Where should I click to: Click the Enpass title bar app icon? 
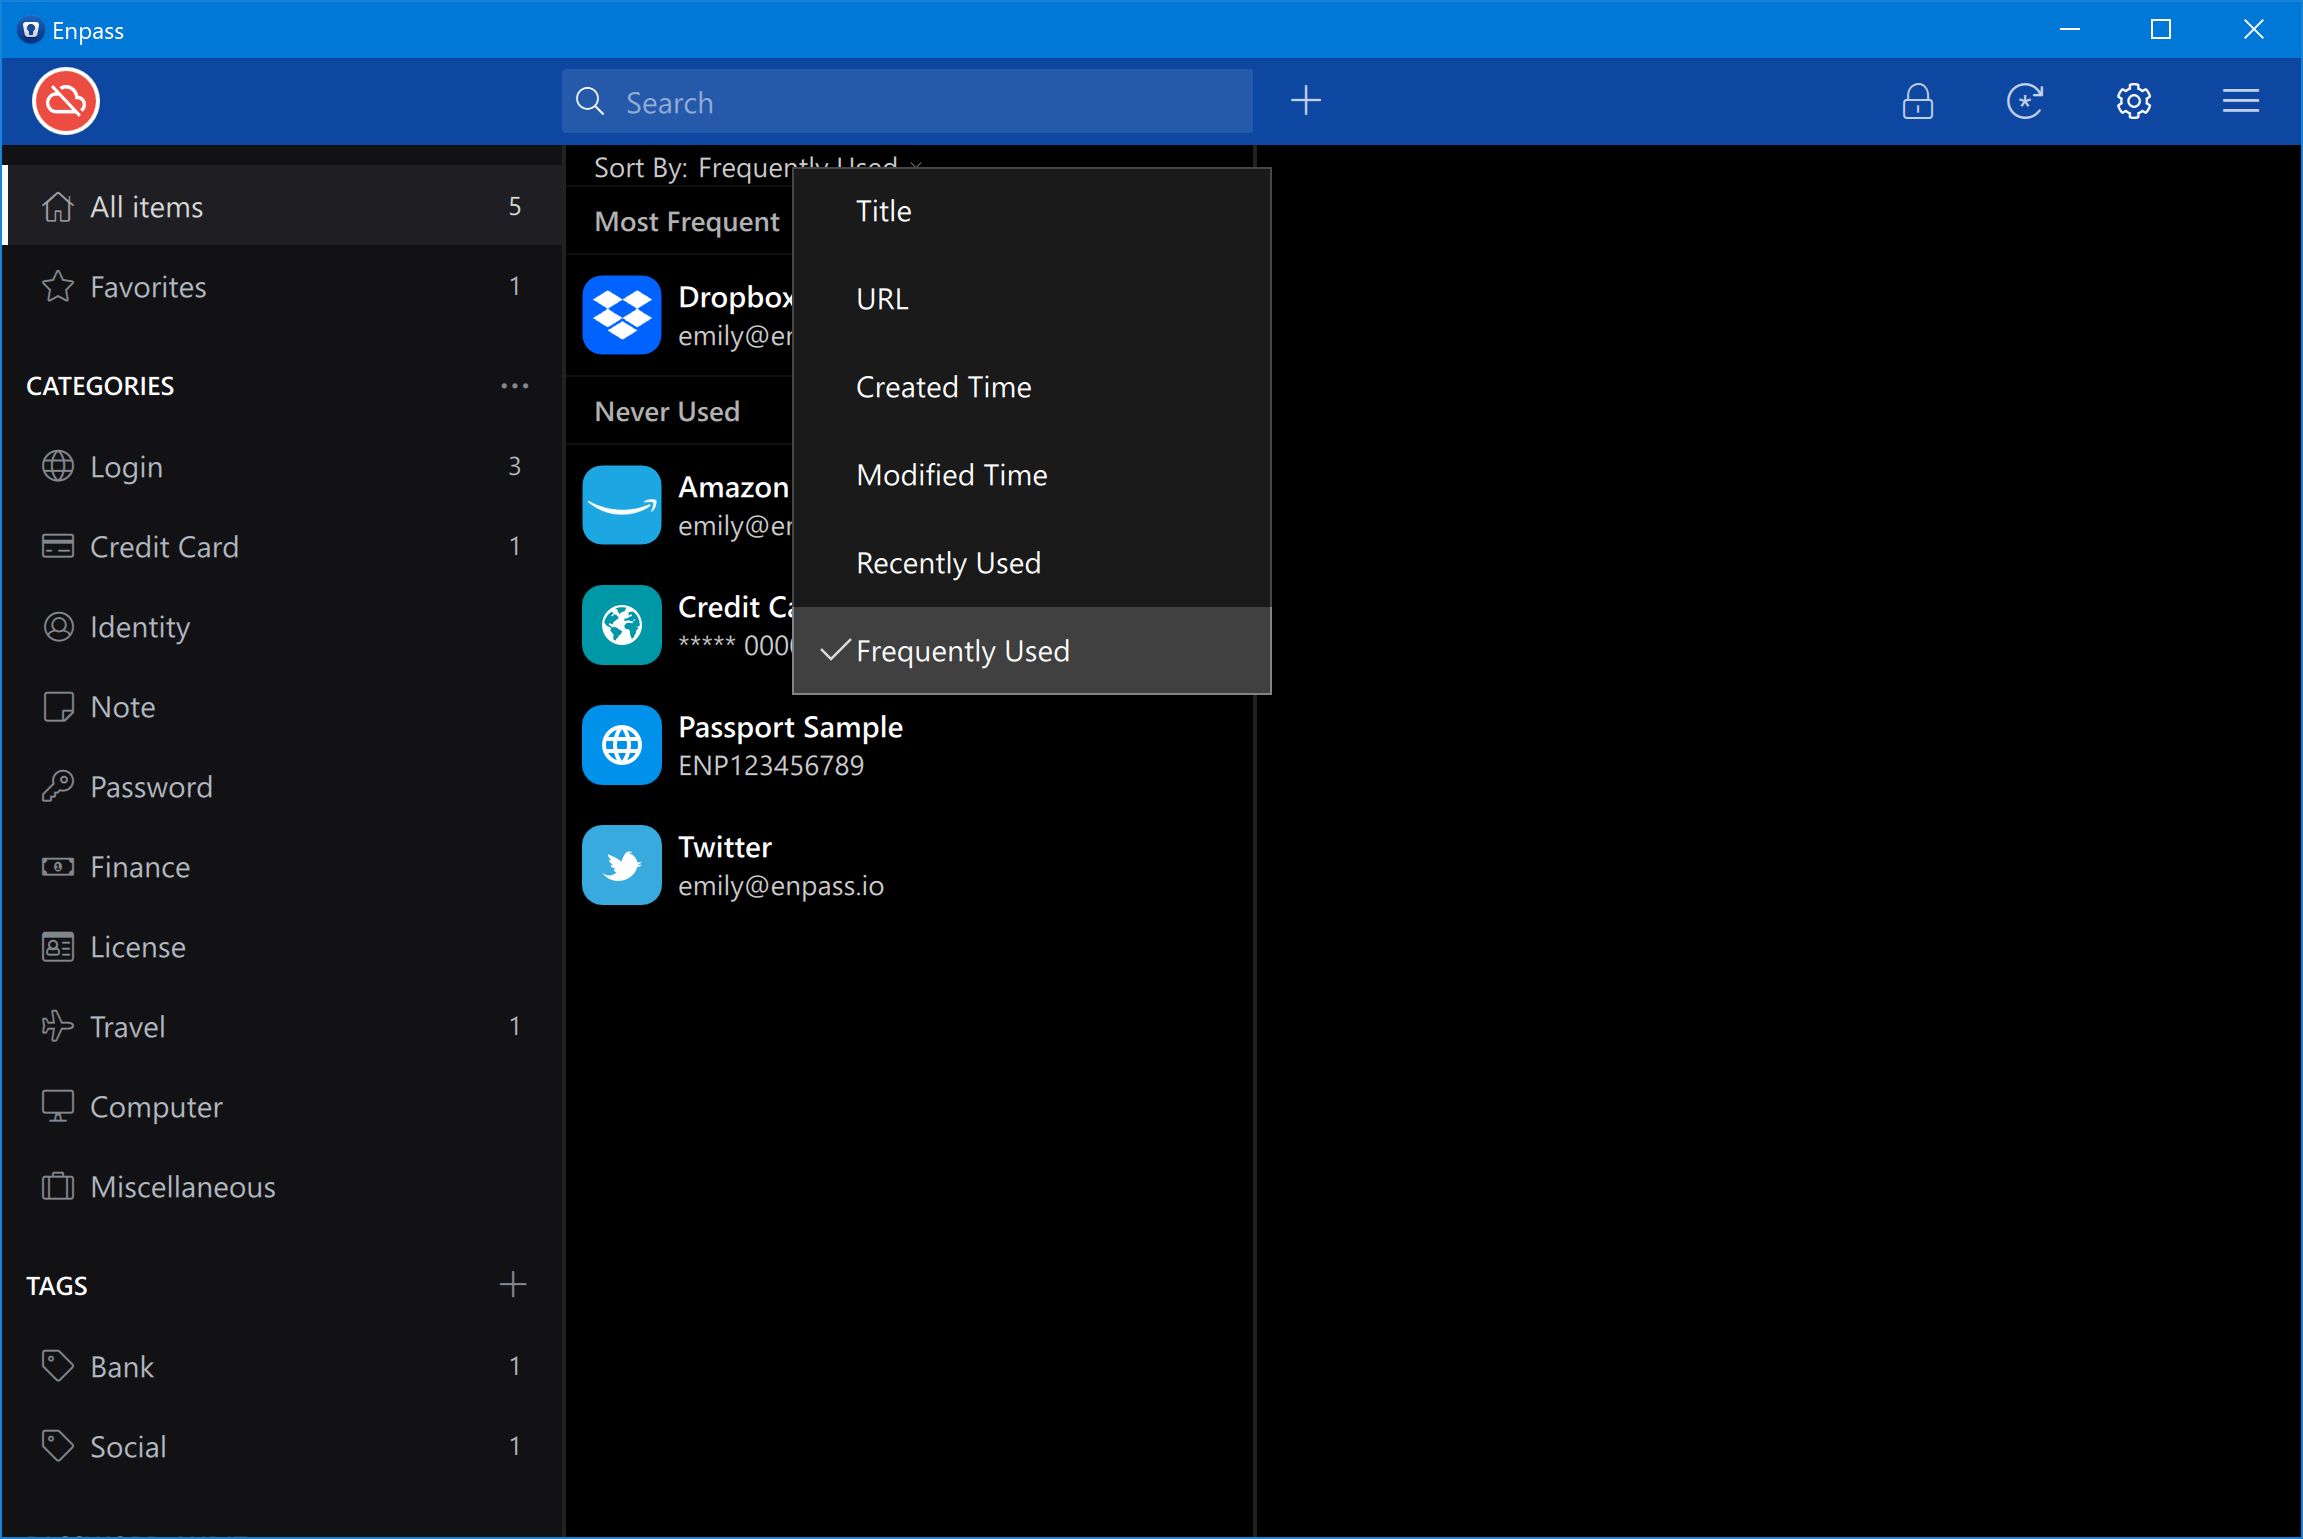coord(31,30)
